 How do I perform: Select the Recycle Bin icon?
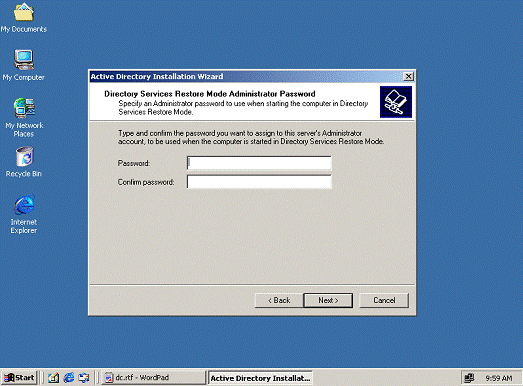(24, 162)
